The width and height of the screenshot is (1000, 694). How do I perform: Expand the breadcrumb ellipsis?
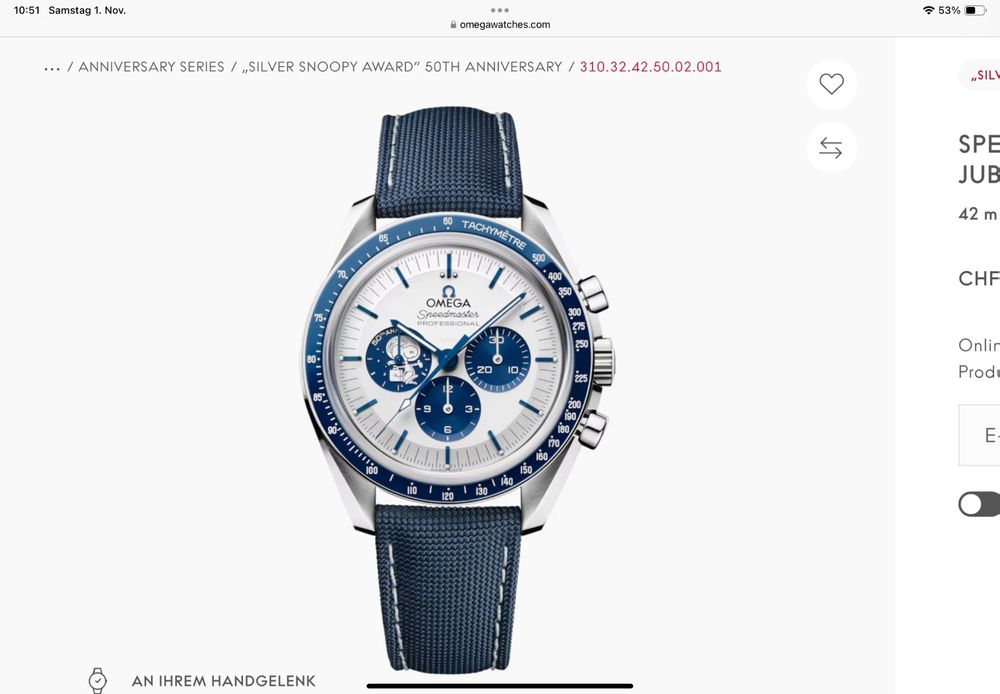pyautogui.click(x=52, y=68)
